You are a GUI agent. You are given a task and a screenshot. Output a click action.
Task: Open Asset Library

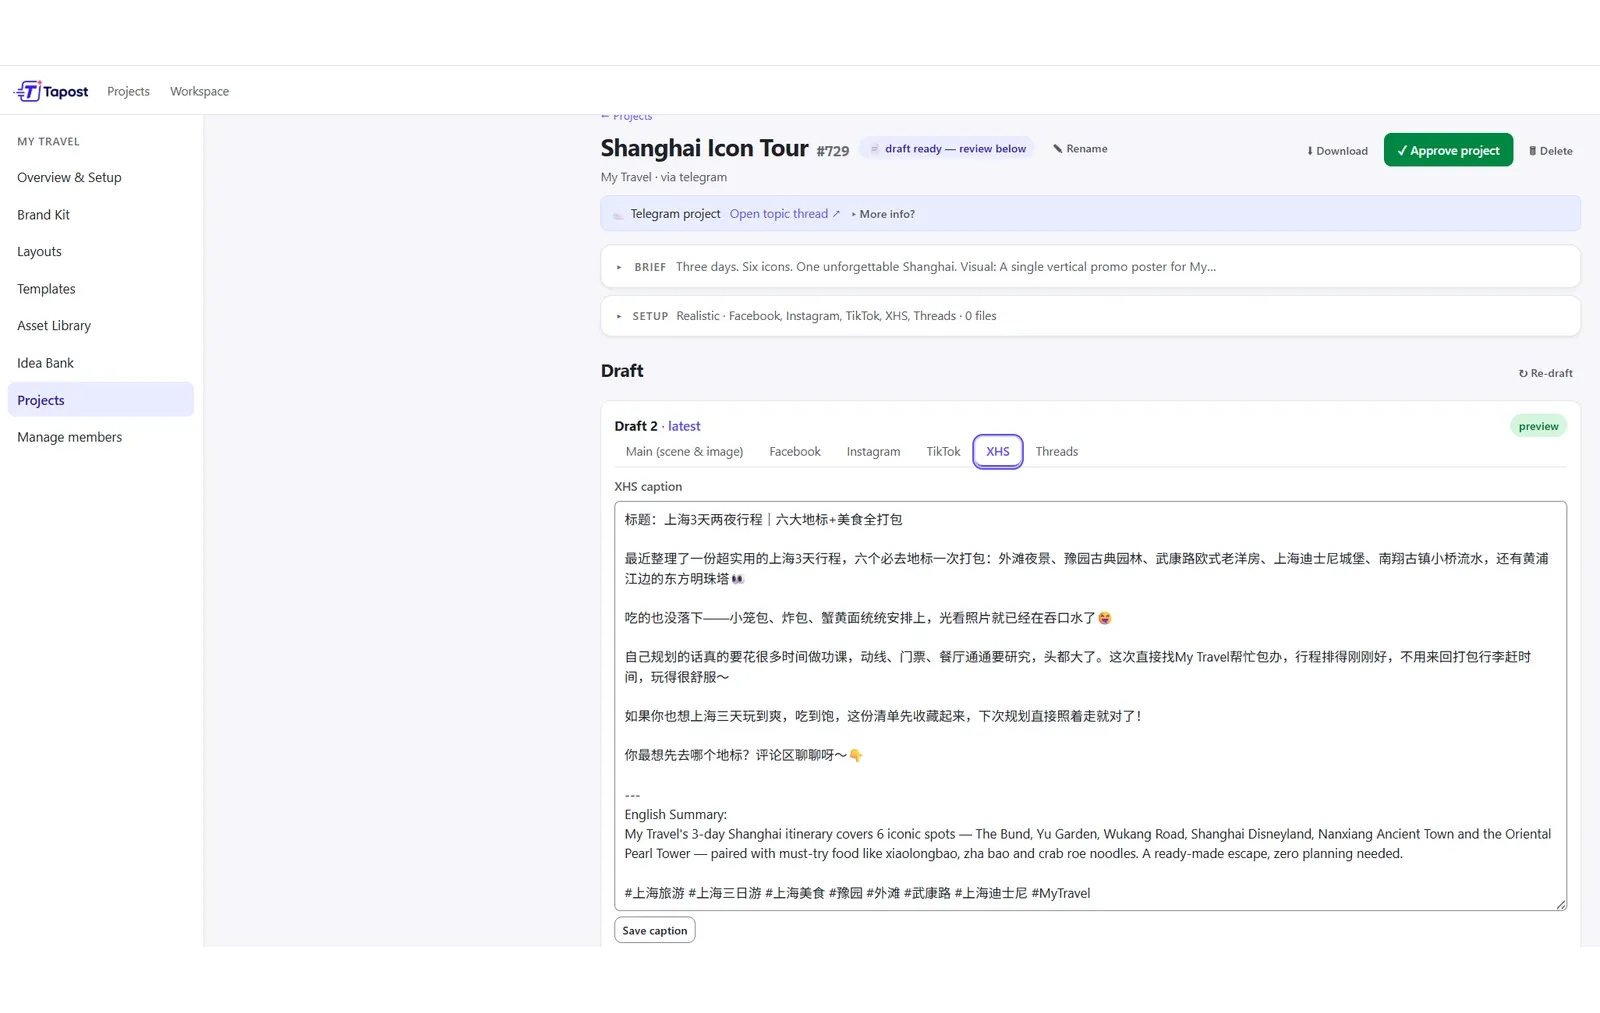pyautogui.click(x=100, y=326)
